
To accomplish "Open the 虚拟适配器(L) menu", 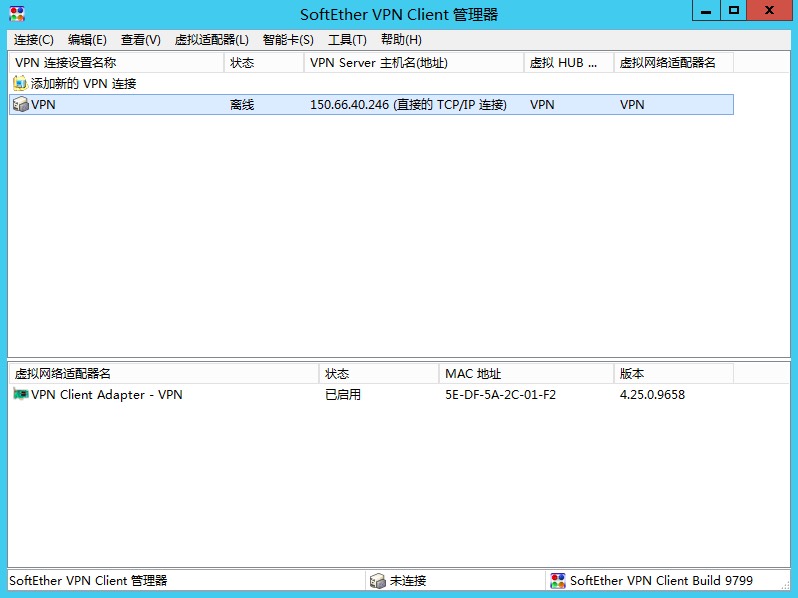I will coord(212,40).
